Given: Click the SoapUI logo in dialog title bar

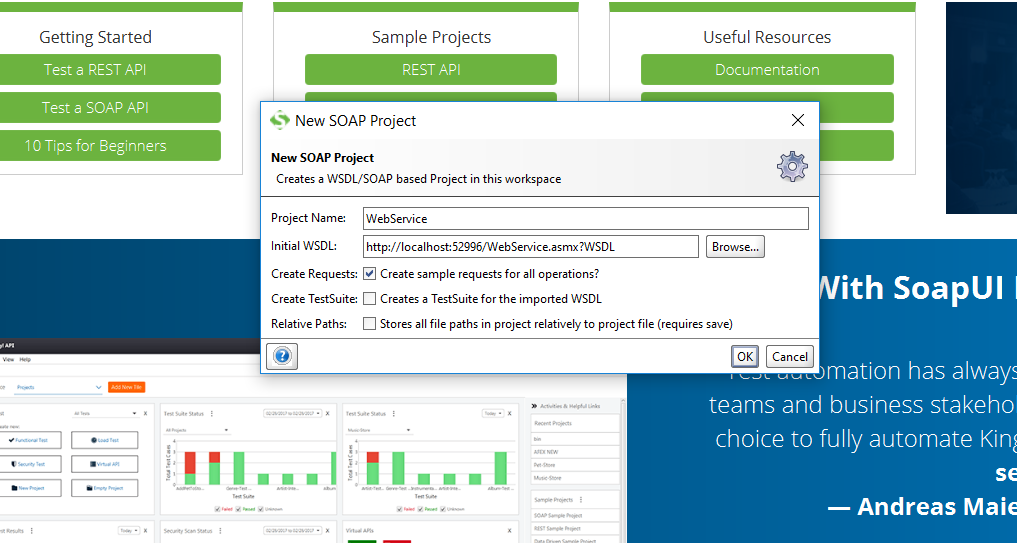Looking at the screenshot, I should (x=280, y=120).
